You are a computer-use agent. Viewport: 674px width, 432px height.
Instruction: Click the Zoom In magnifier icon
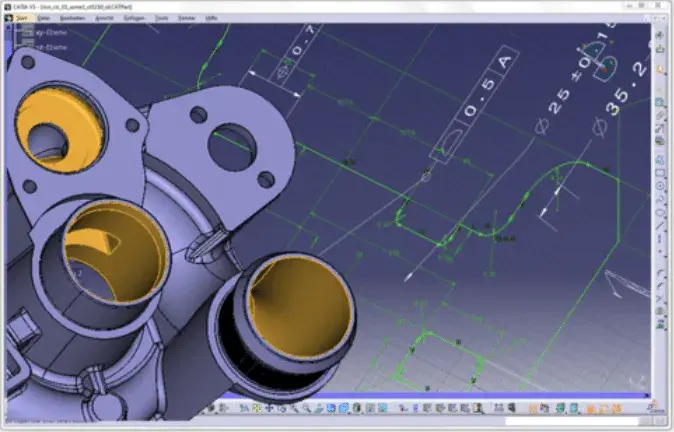tap(295, 408)
